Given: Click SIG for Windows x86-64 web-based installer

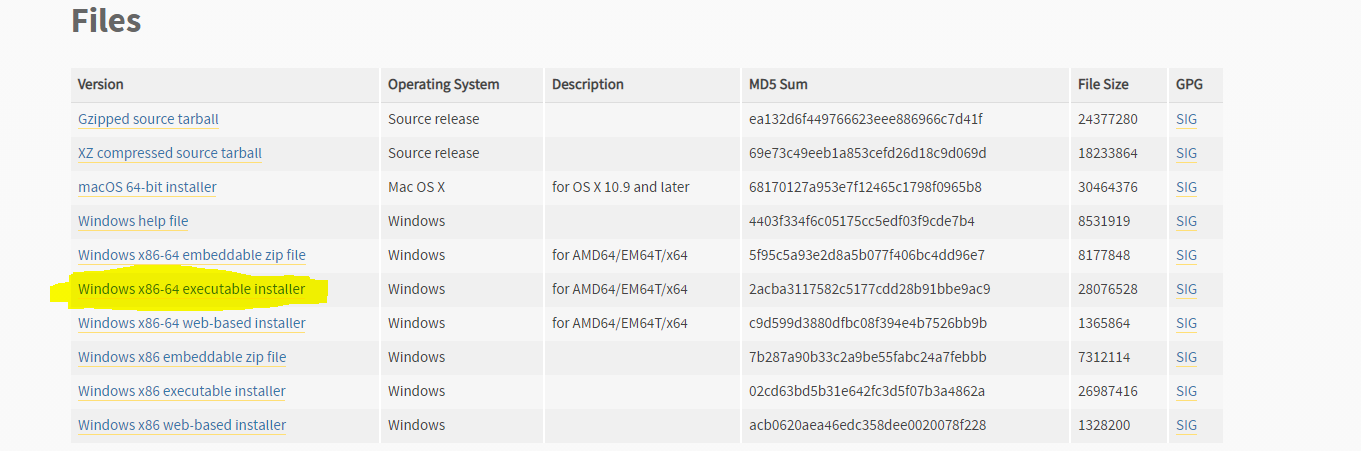Looking at the screenshot, I should pyautogui.click(x=1186, y=323).
